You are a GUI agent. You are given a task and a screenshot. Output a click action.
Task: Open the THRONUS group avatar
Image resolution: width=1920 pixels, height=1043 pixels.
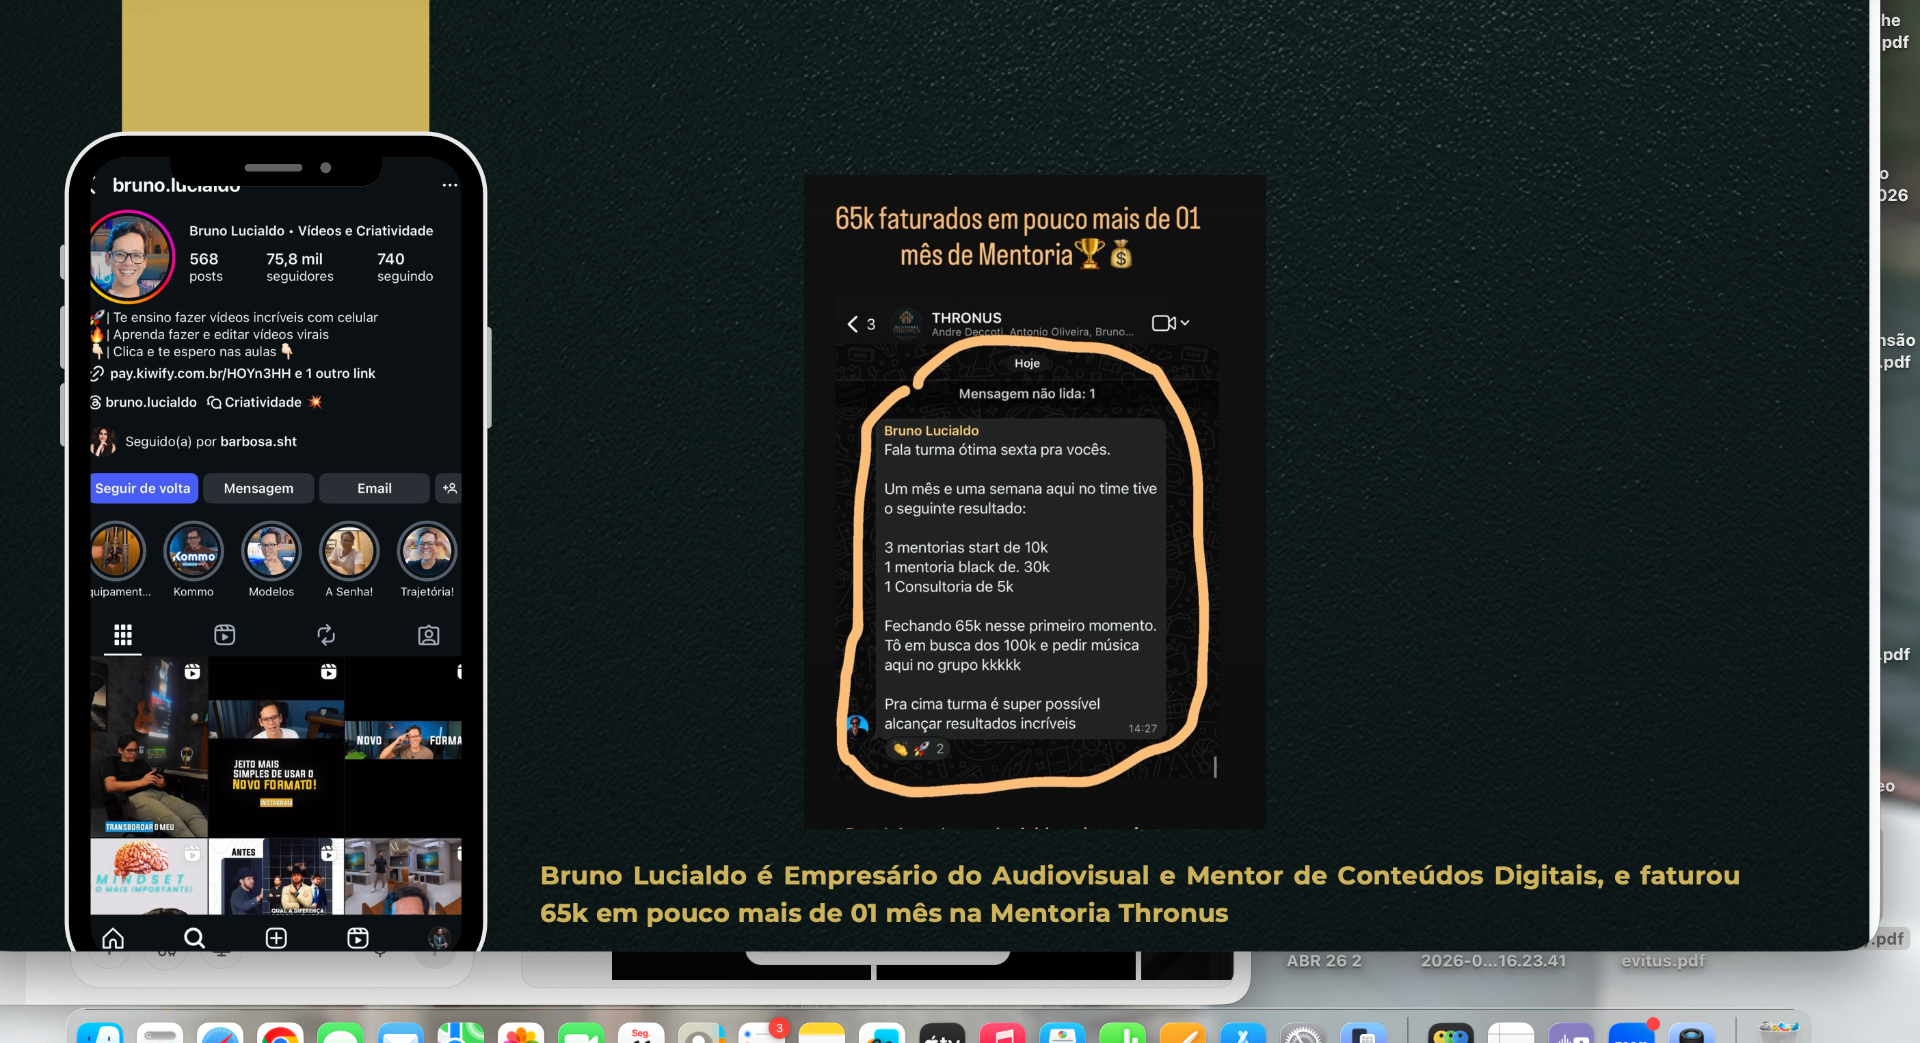[x=907, y=323]
